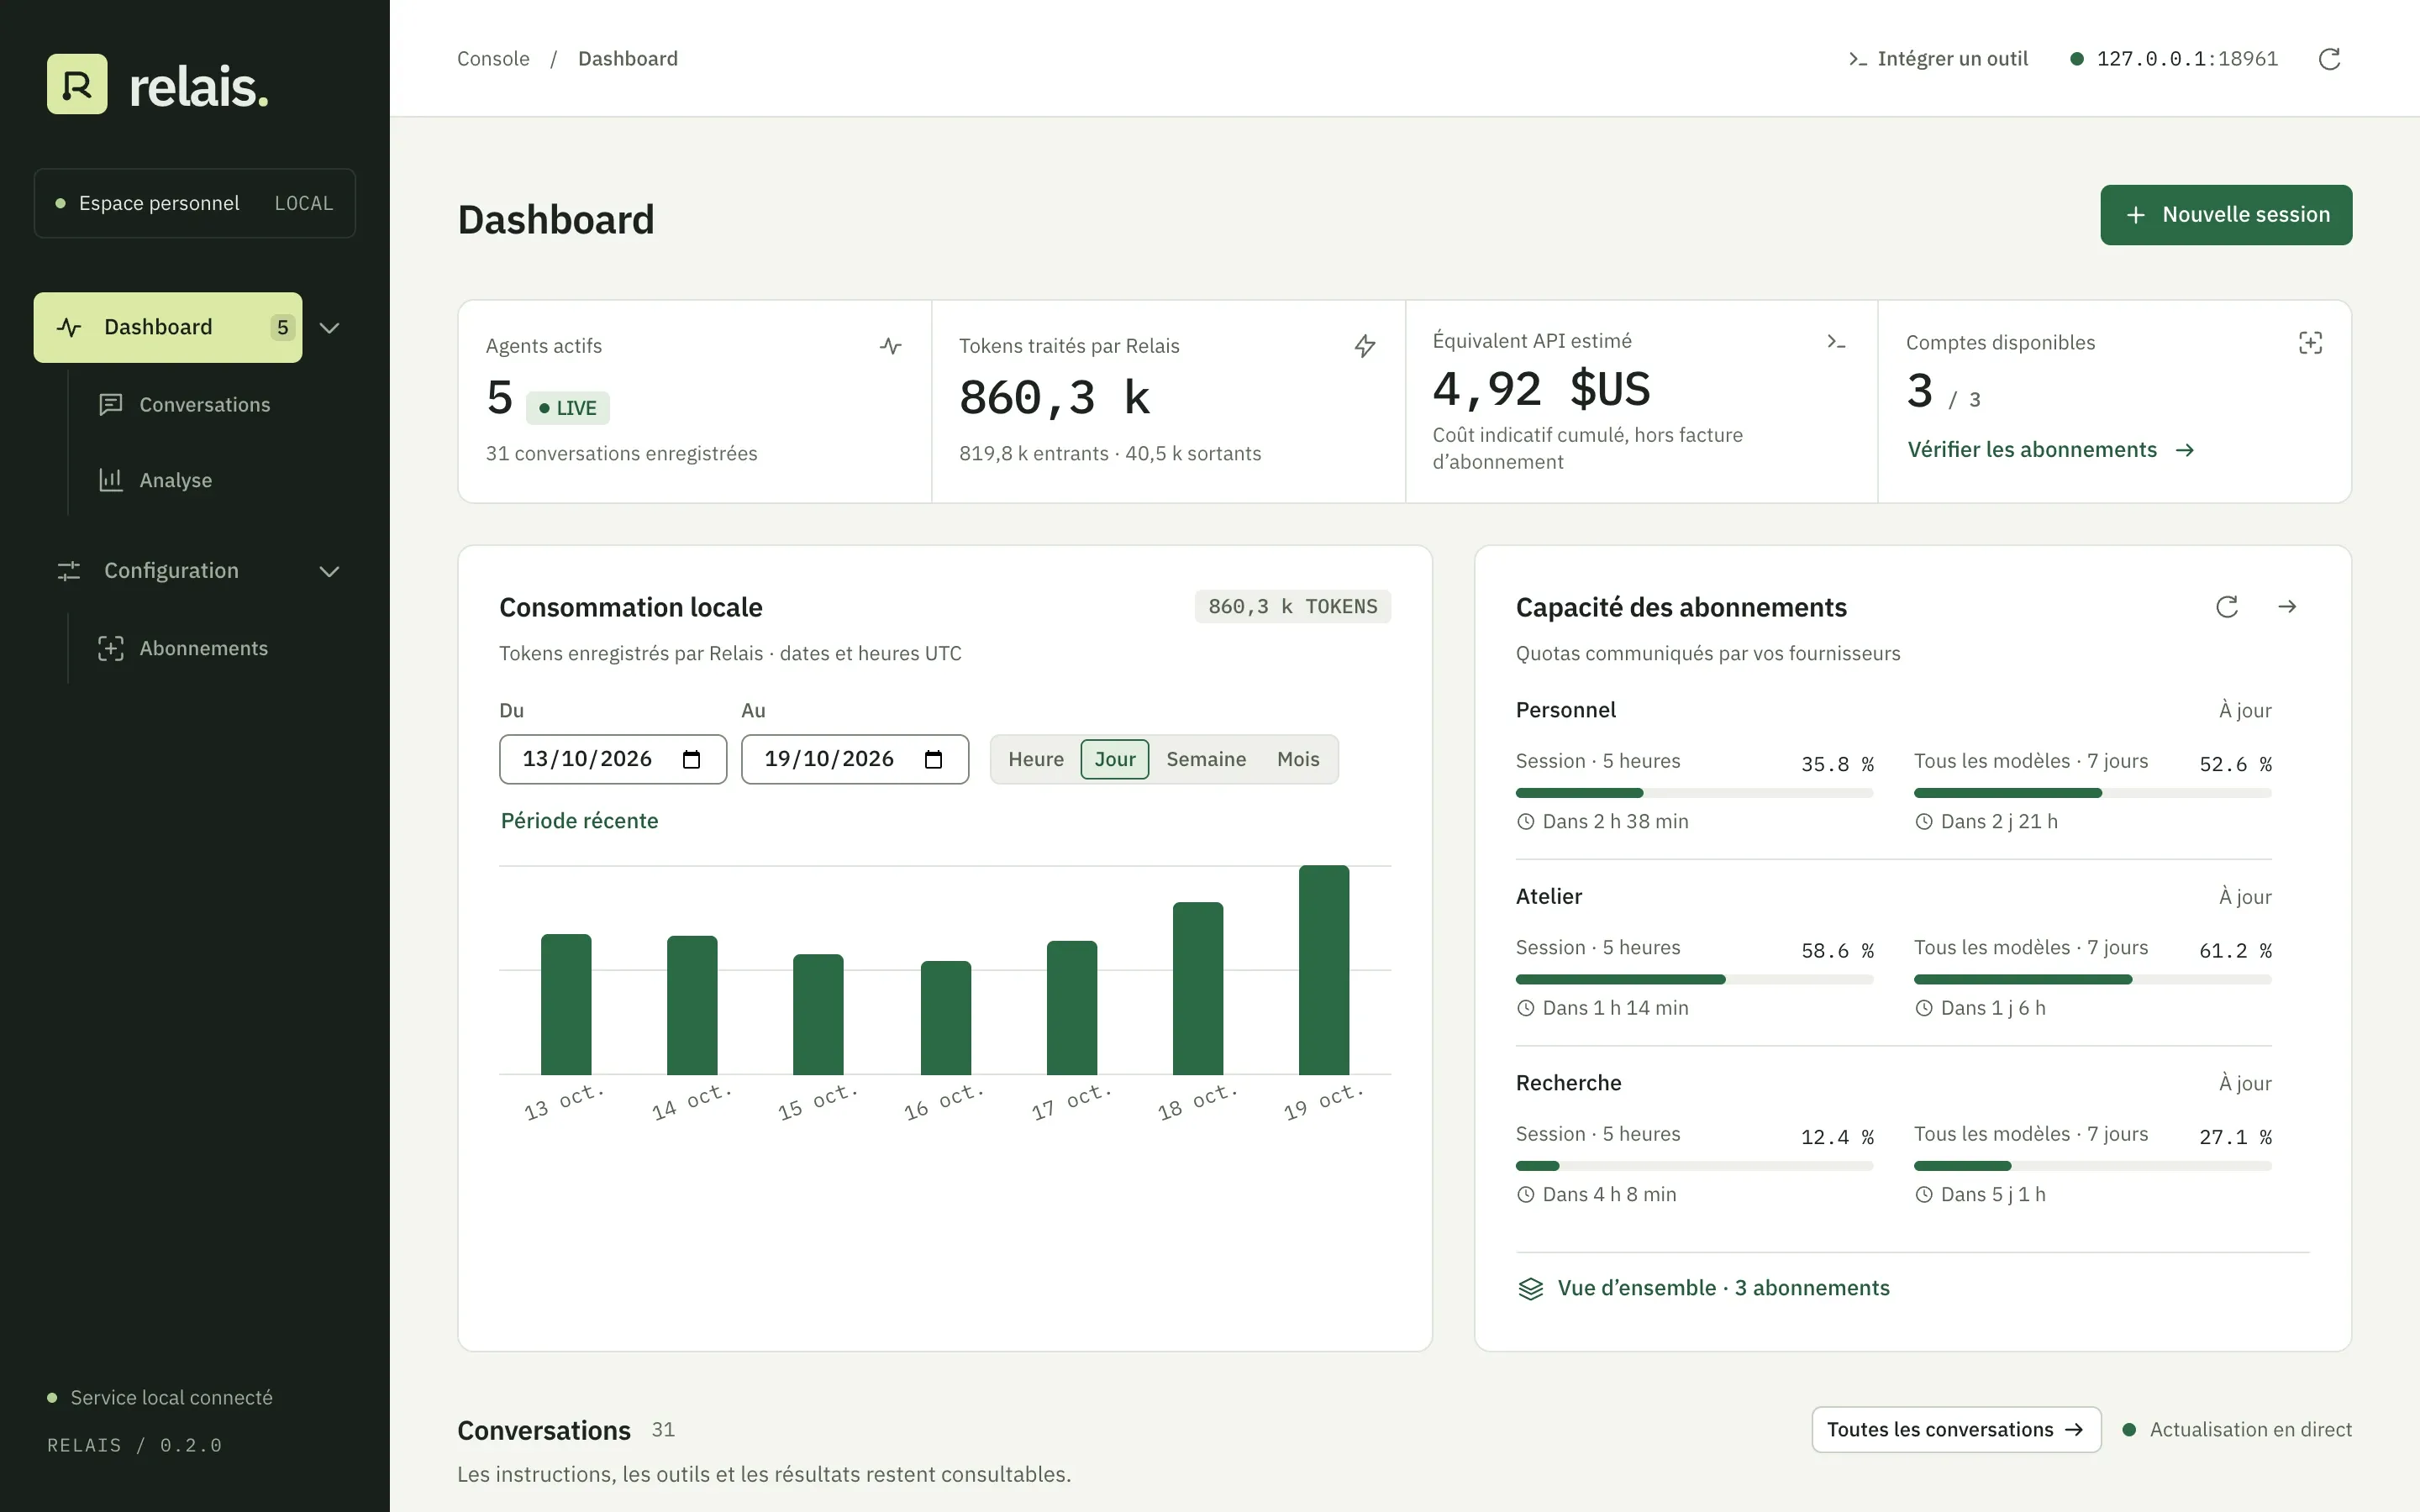Click the relais logo icon
Image resolution: width=2420 pixels, height=1512 pixels.
77,84
